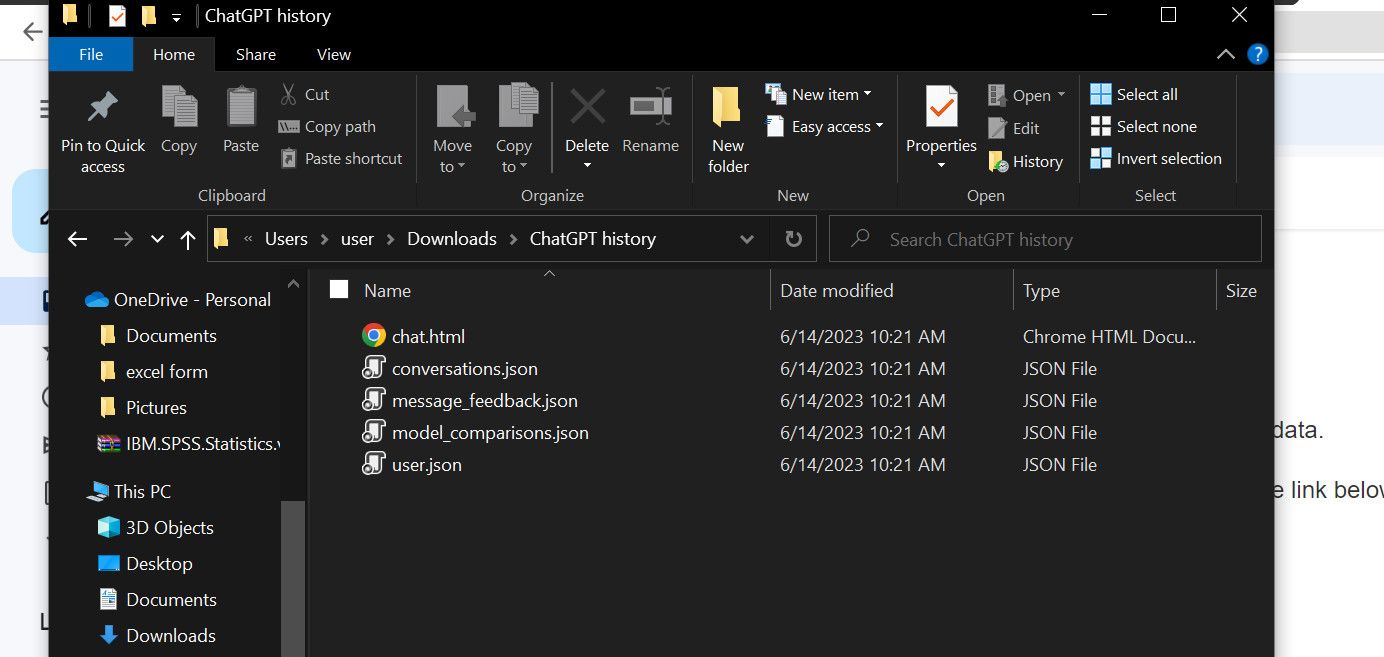Screen dimensions: 1384x657
Task: Click the Search ChatGPT history field
Action: point(1045,240)
